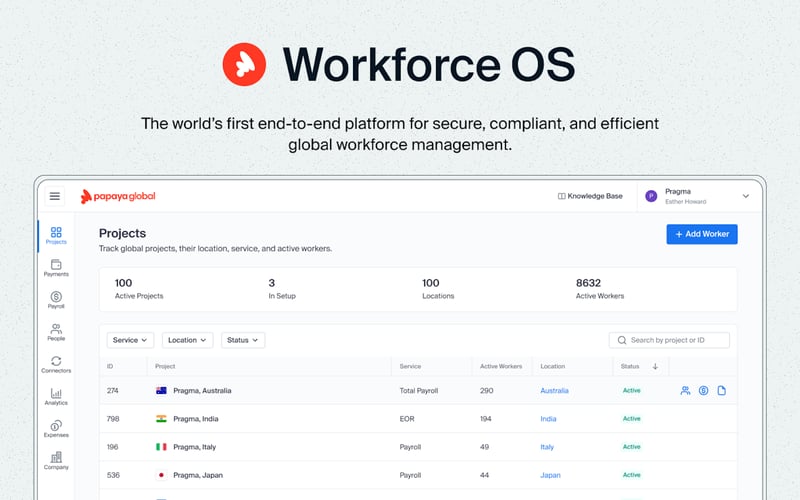The image size is (800, 500).
Task: Open the Service filter dropdown
Action: pyautogui.click(x=130, y=340)
